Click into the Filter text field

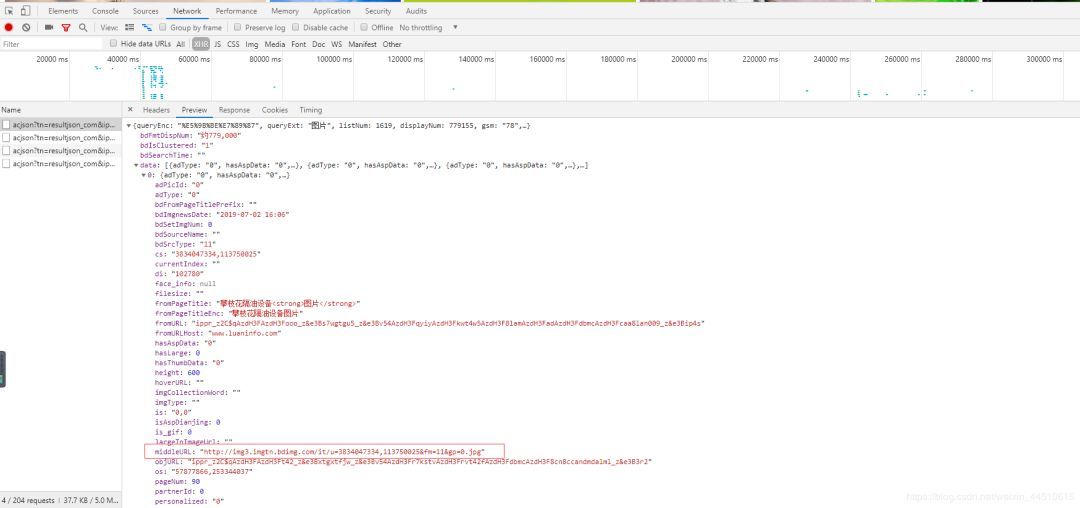[52, 44]
